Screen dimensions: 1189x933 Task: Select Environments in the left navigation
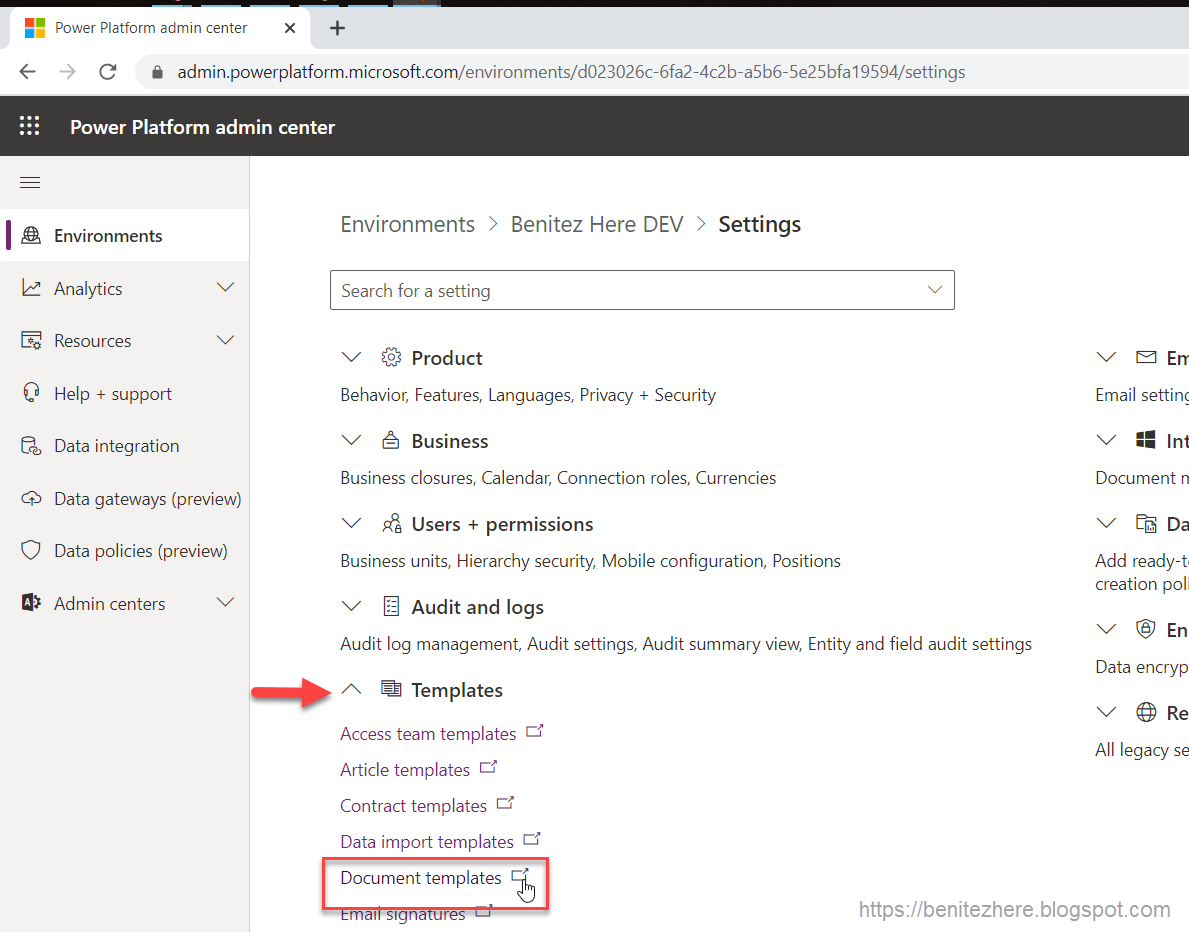coord(125,235)
